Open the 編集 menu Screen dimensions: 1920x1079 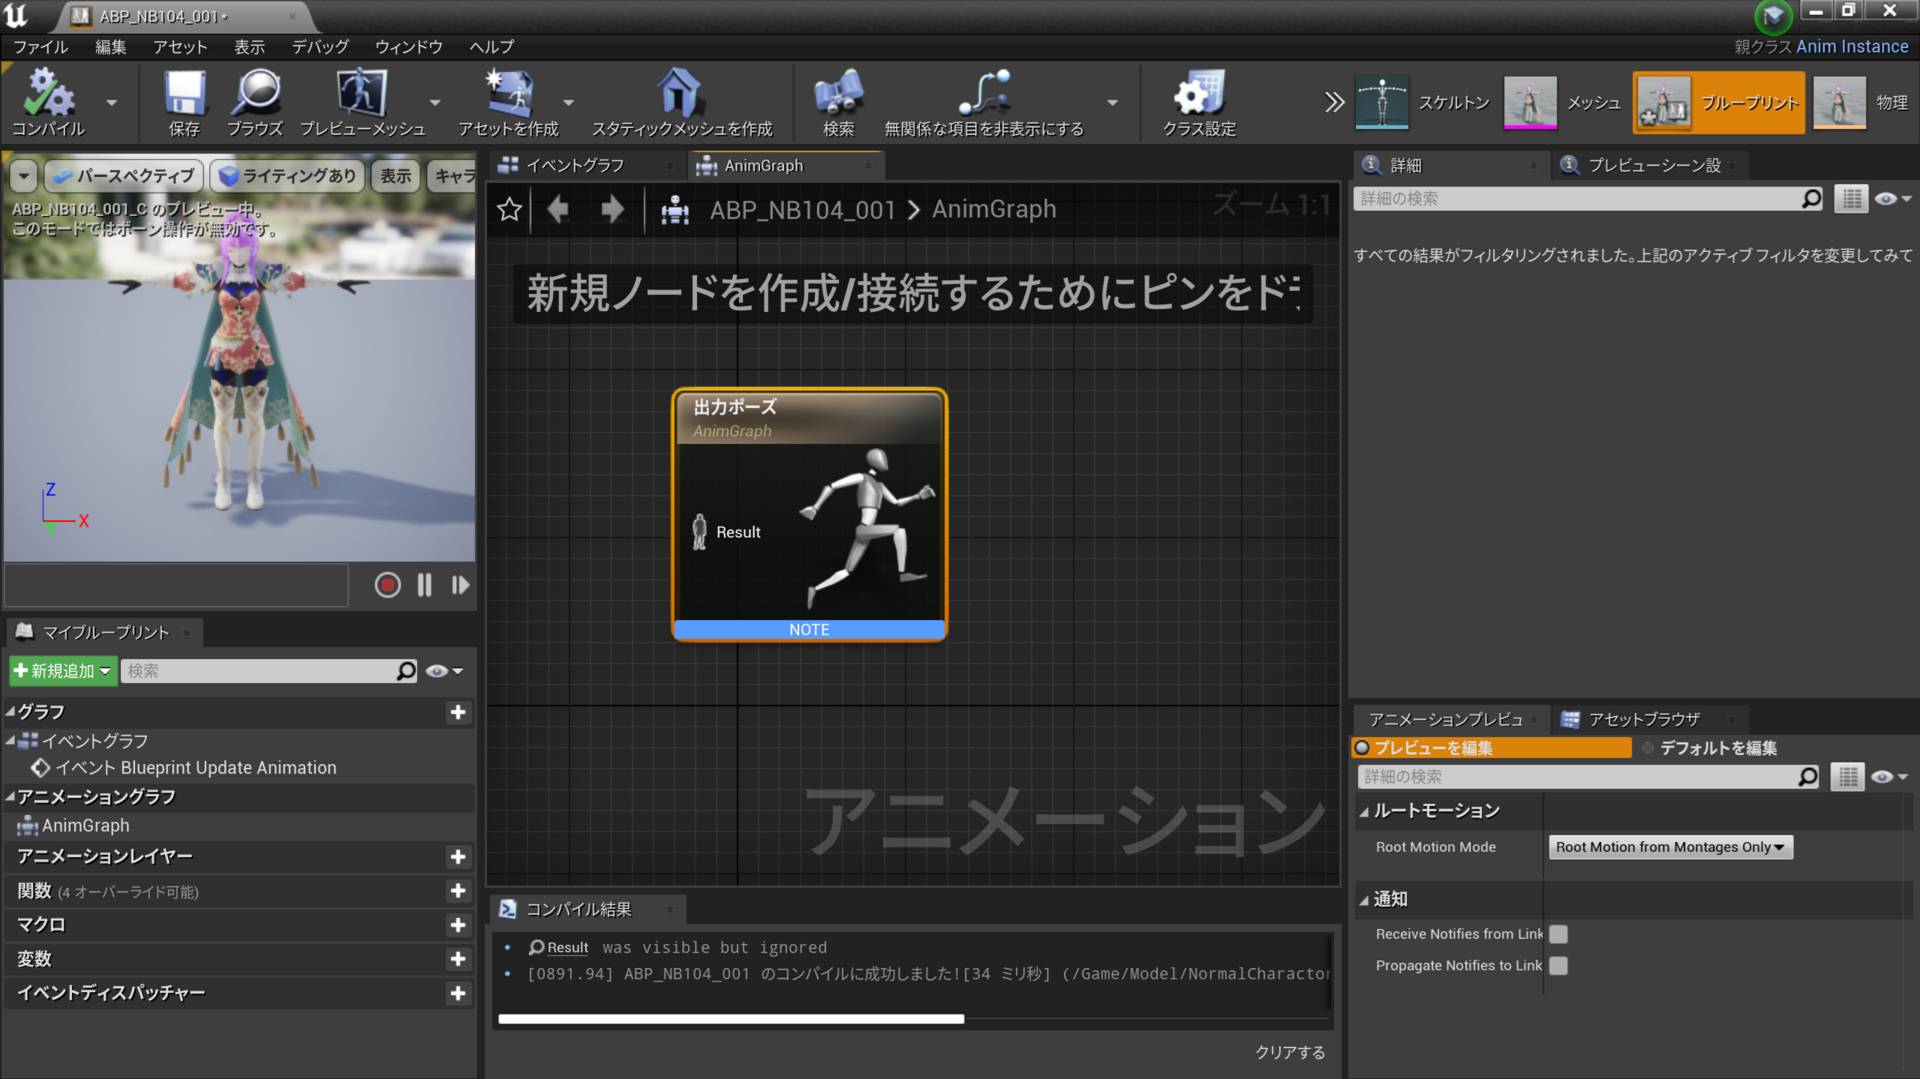pyautogui.click(x=111, y=47)
